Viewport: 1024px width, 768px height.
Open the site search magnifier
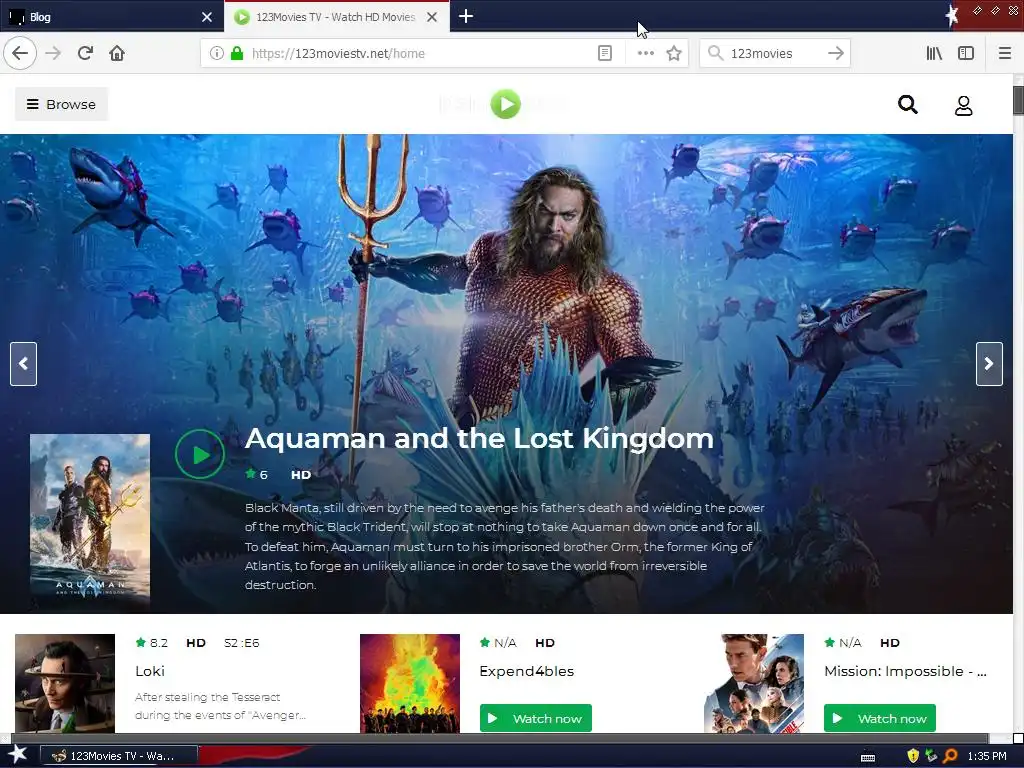[x=908, y=104]
